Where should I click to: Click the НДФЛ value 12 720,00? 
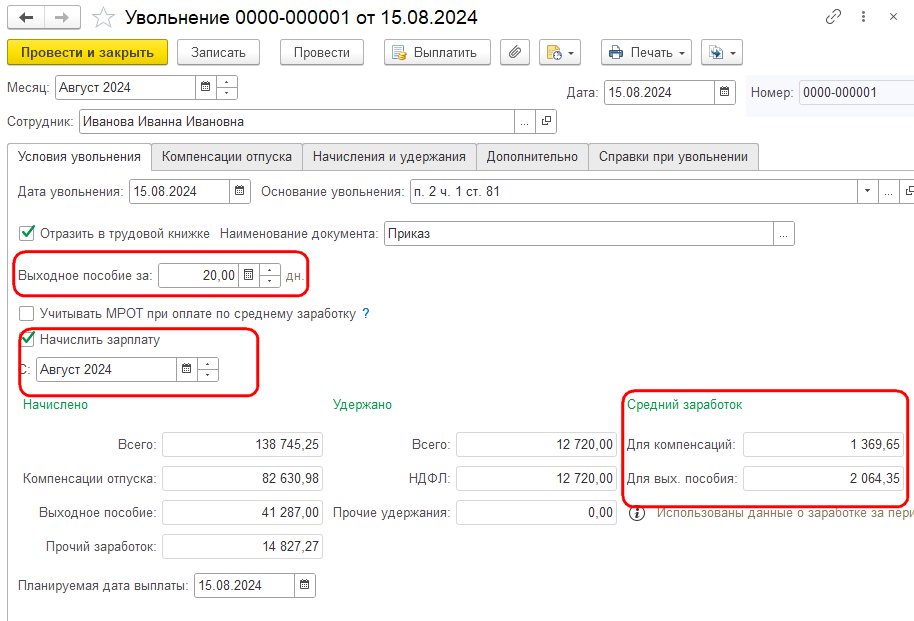tap(536, 478)
